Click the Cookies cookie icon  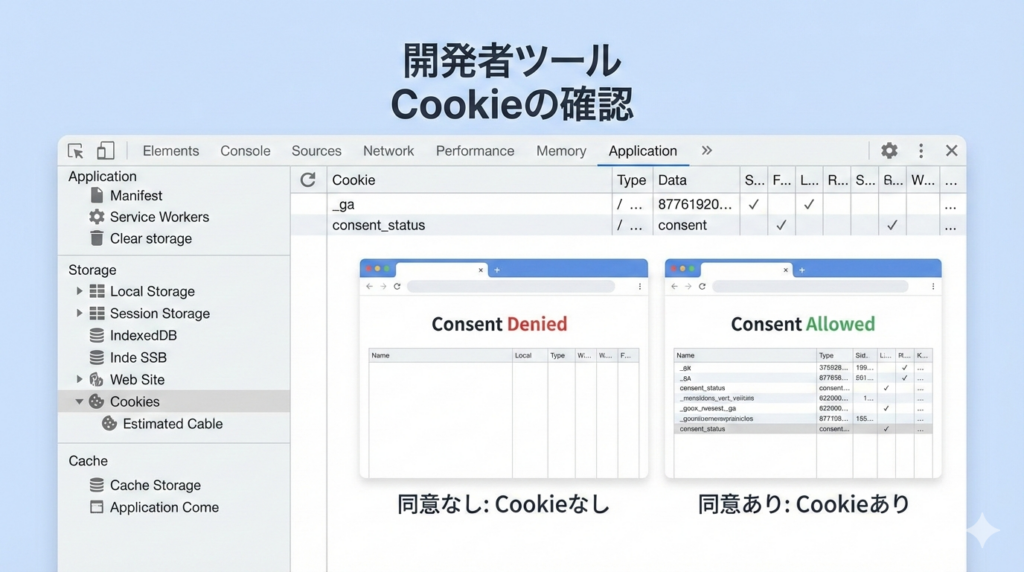(97, 402)
